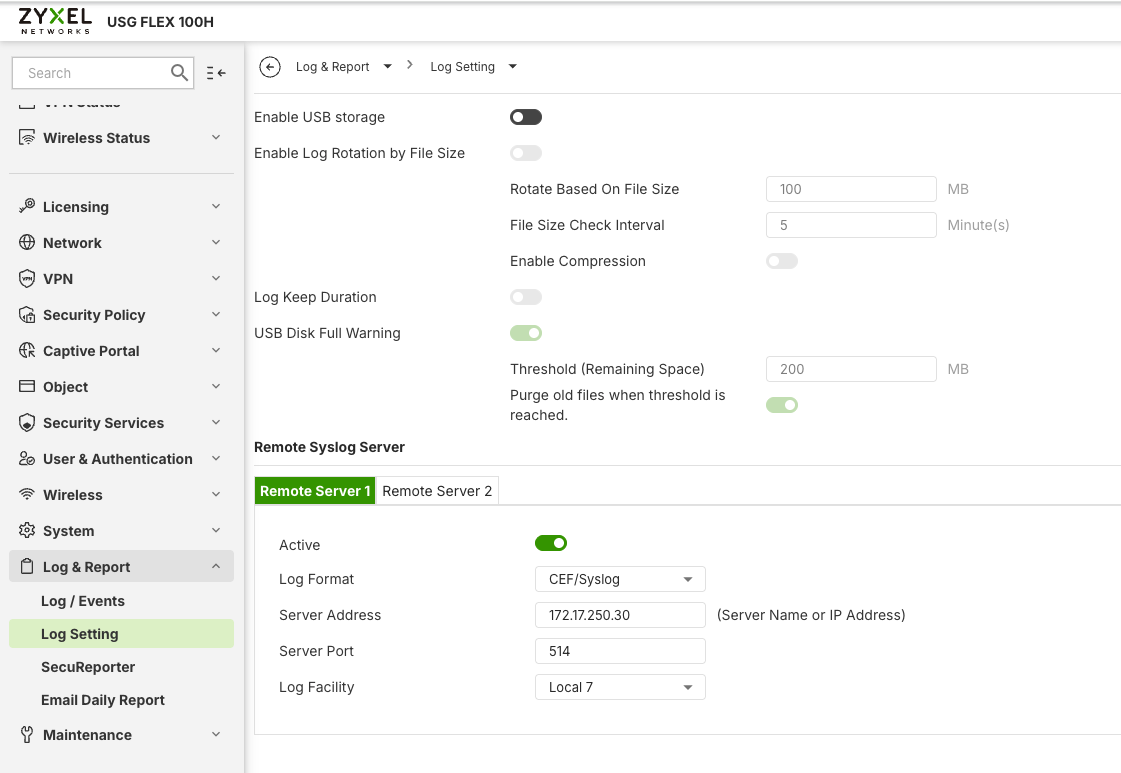Click the back arrow circle icon

click(x=270, y=67)
